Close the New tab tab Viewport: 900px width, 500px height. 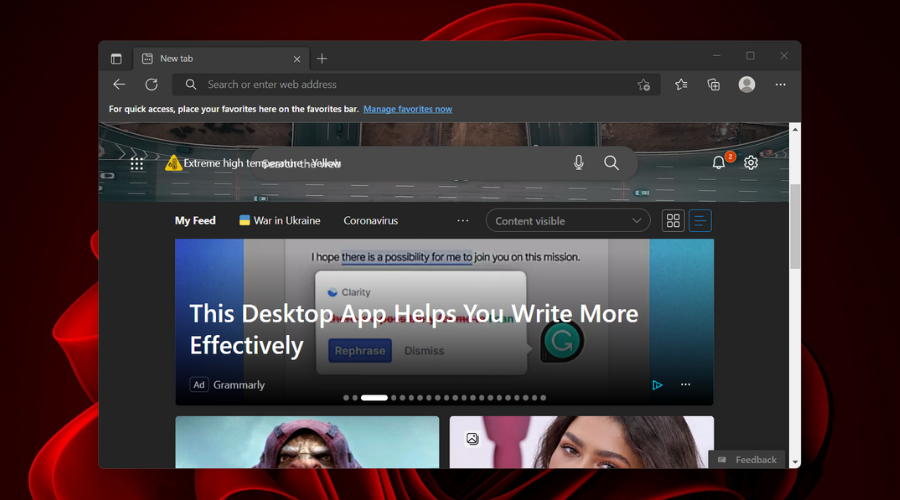tap(297, 59)
